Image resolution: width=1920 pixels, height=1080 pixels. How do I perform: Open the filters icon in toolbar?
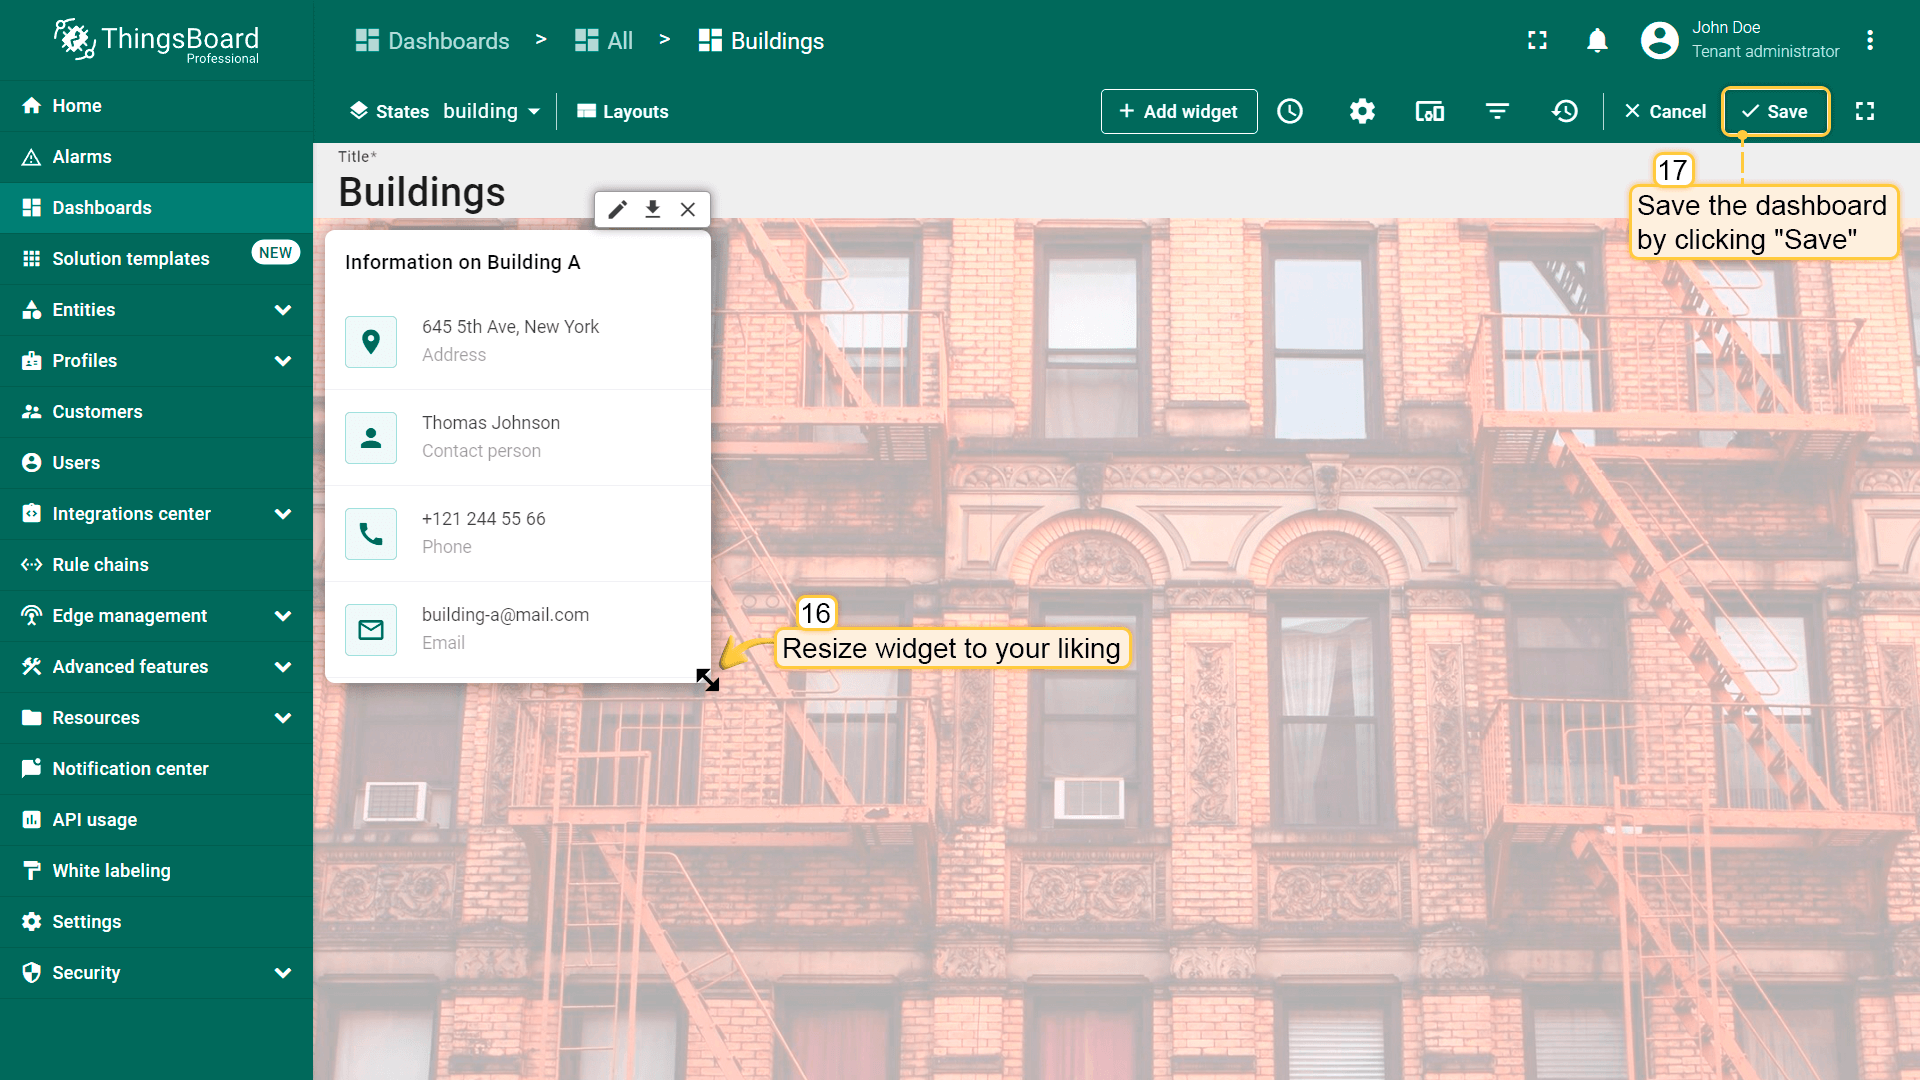pos(1497,111)
